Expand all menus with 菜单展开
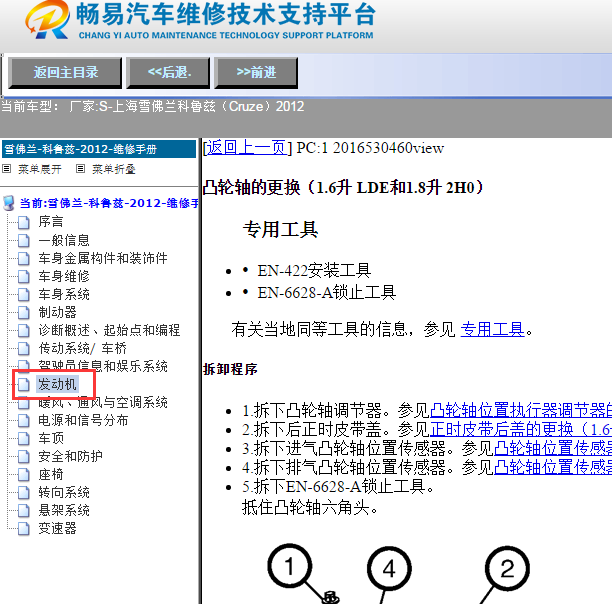 (39, 169)
